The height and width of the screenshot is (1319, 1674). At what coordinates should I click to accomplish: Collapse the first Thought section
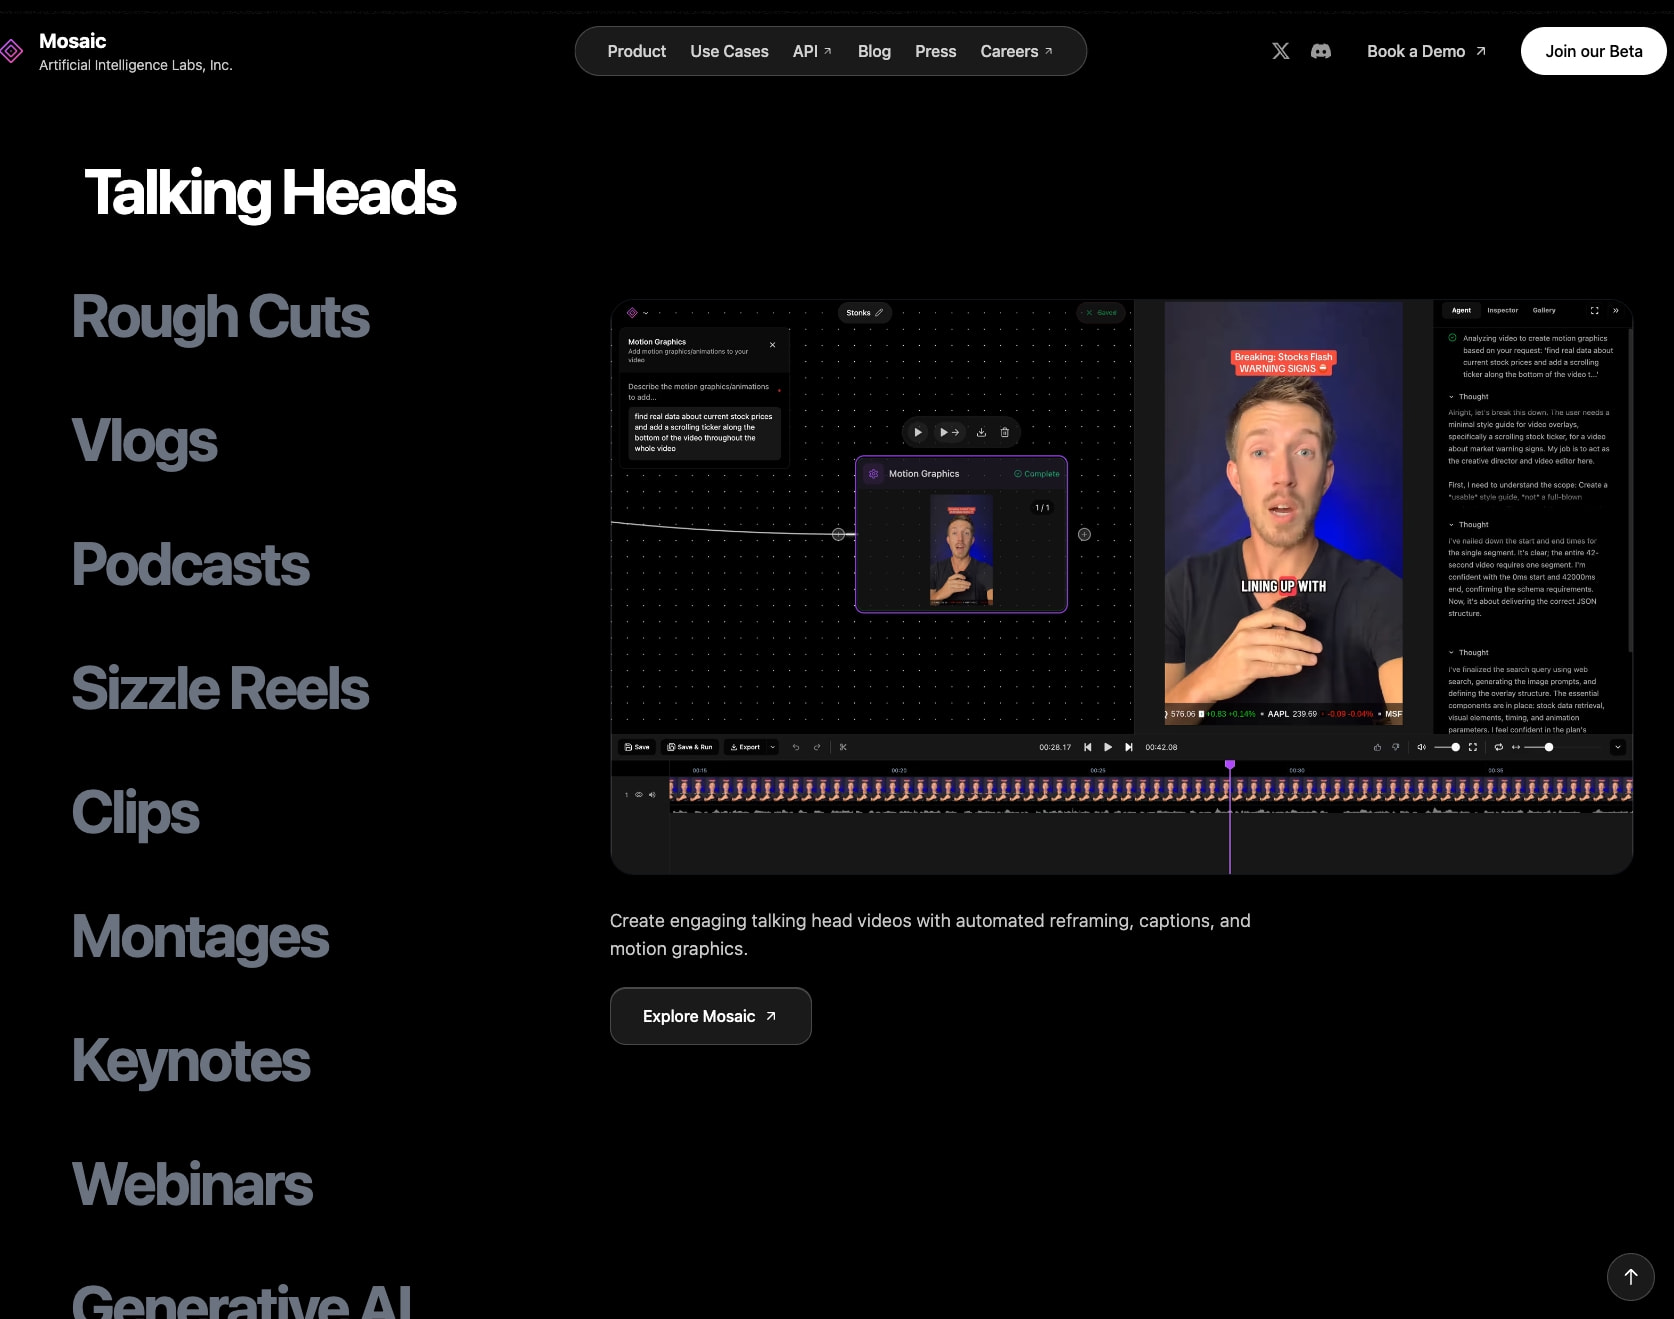point(1469,397)
